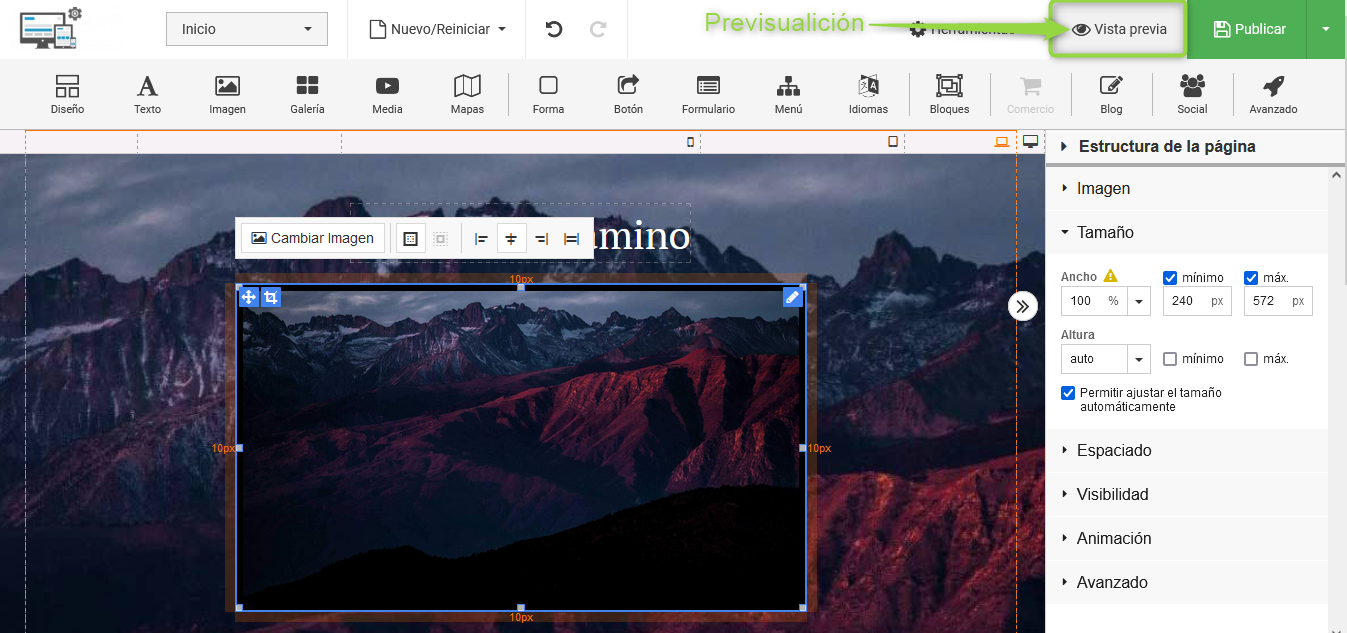Click the pencil edit icon on image
This screenshot has width=1347, height=633.
point(792,297)
